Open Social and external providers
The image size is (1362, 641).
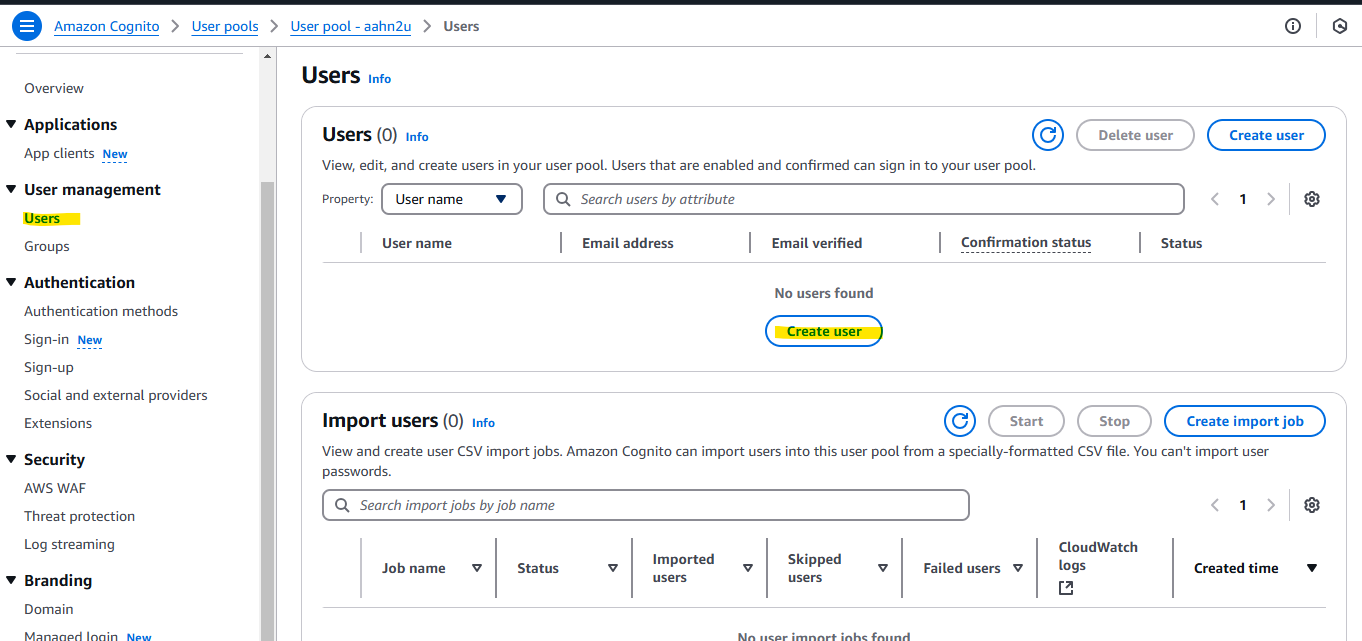point(116,395)
